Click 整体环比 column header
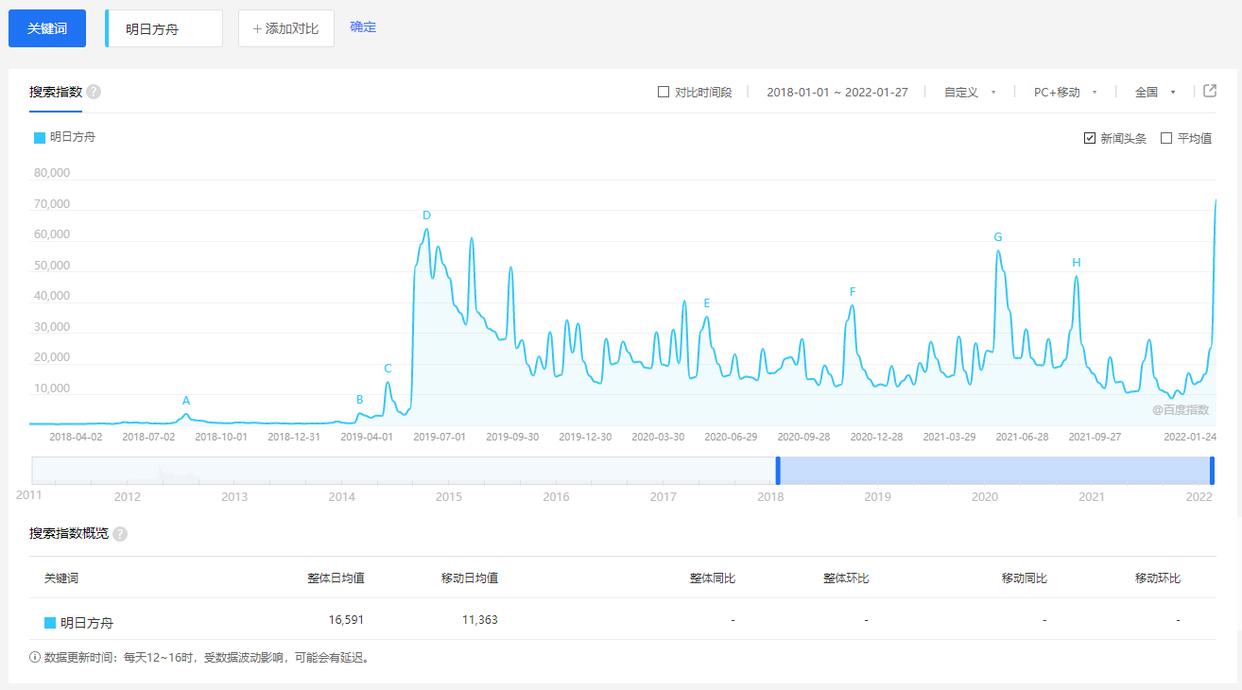The image size is (1242, 690). (x=846, y=578)
